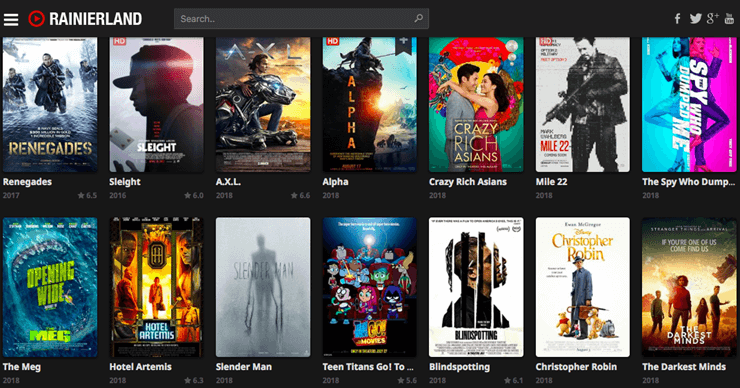Open the Crazy Rich Asians poster
Viewport: 740px width, 388px height.
(476, 104)
